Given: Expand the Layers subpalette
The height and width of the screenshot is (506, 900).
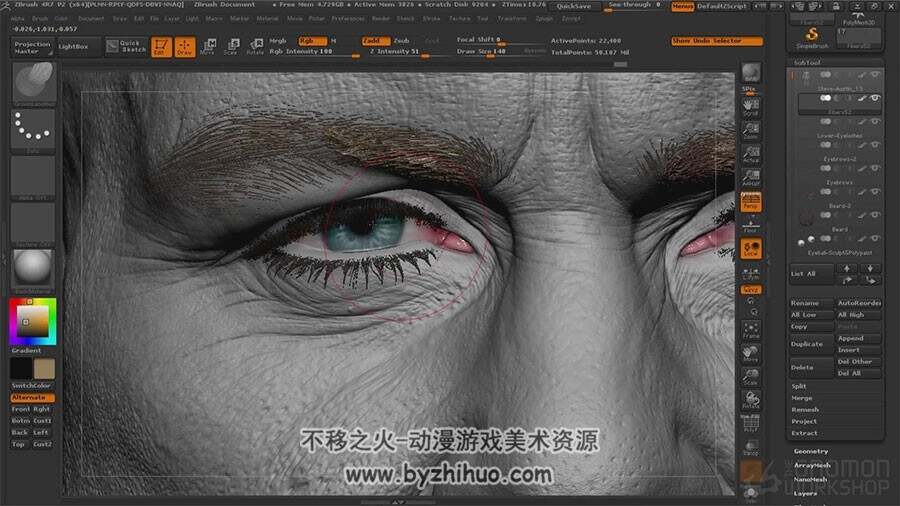Looking at the screenshot, I should pyautogui.click(x=805, y=493).
